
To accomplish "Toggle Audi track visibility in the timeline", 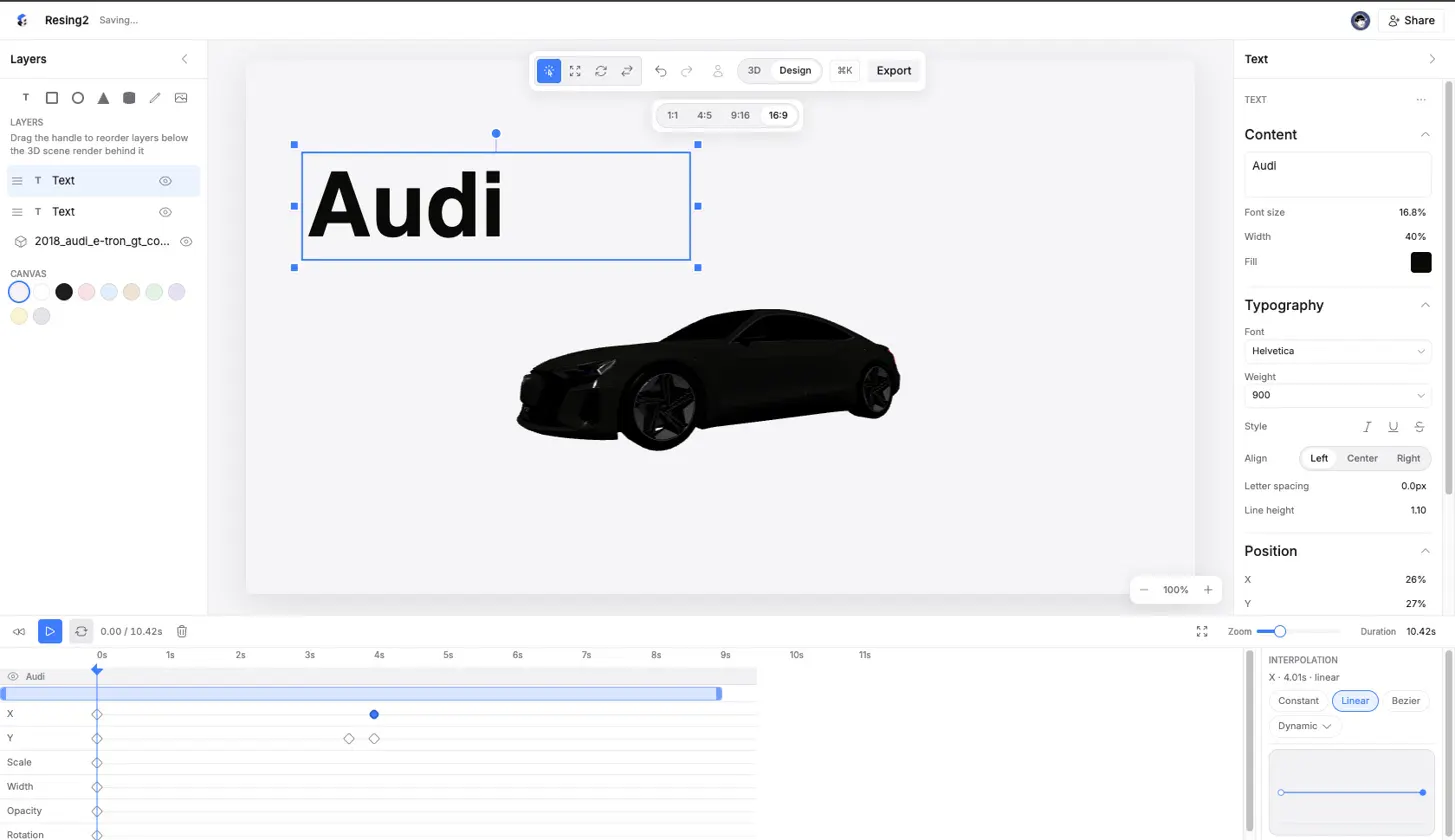I will [13, 677].
